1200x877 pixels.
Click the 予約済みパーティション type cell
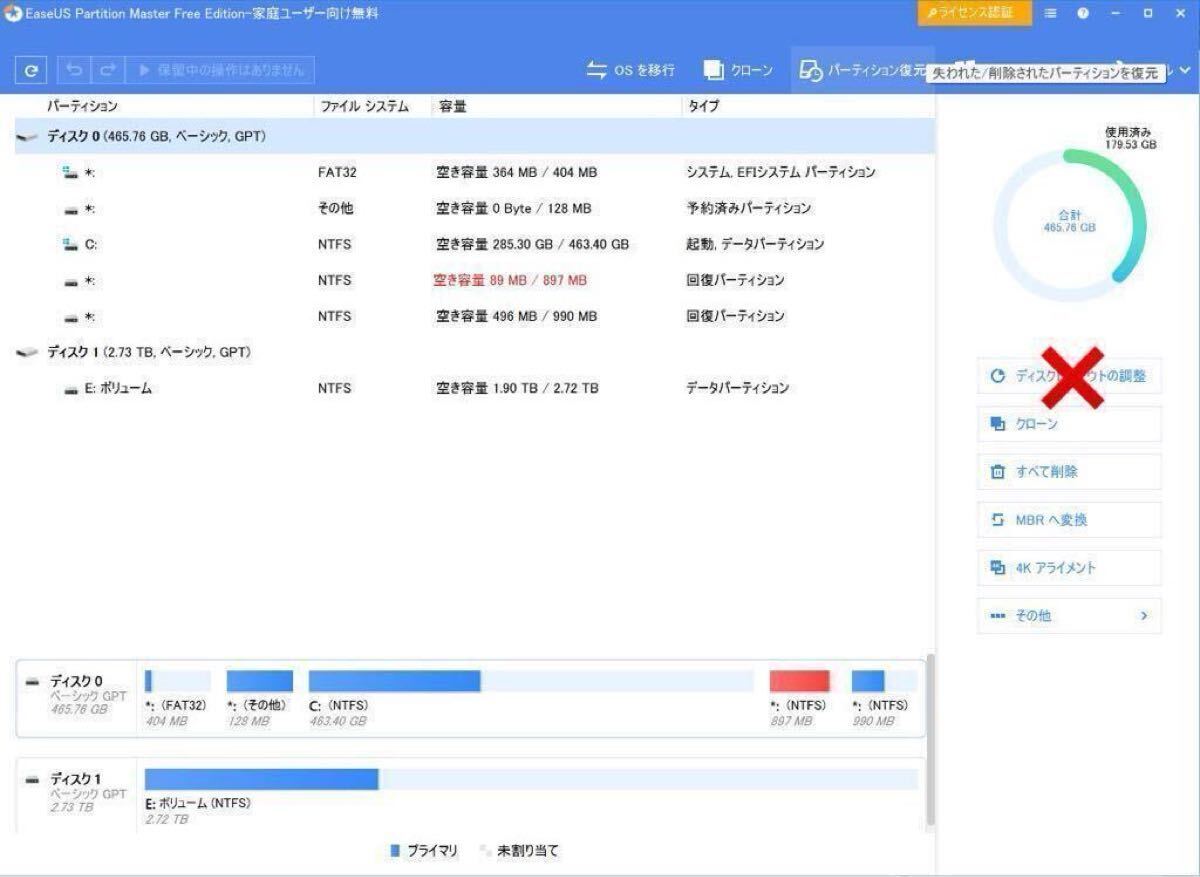[x=748, y=208]
